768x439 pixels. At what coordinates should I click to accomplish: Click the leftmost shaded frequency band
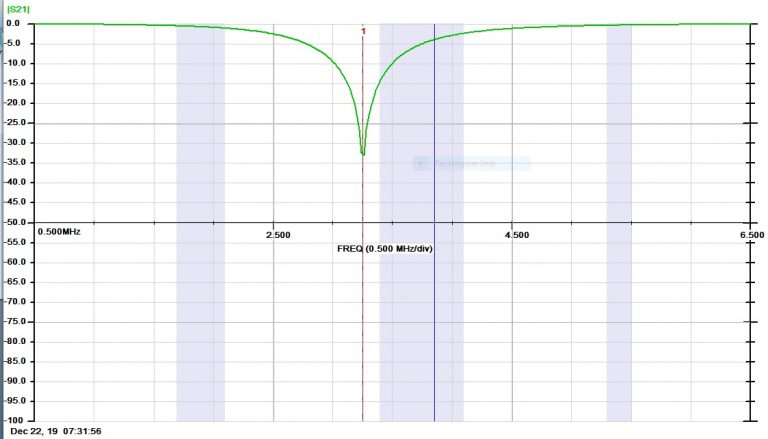pos(200,300)
